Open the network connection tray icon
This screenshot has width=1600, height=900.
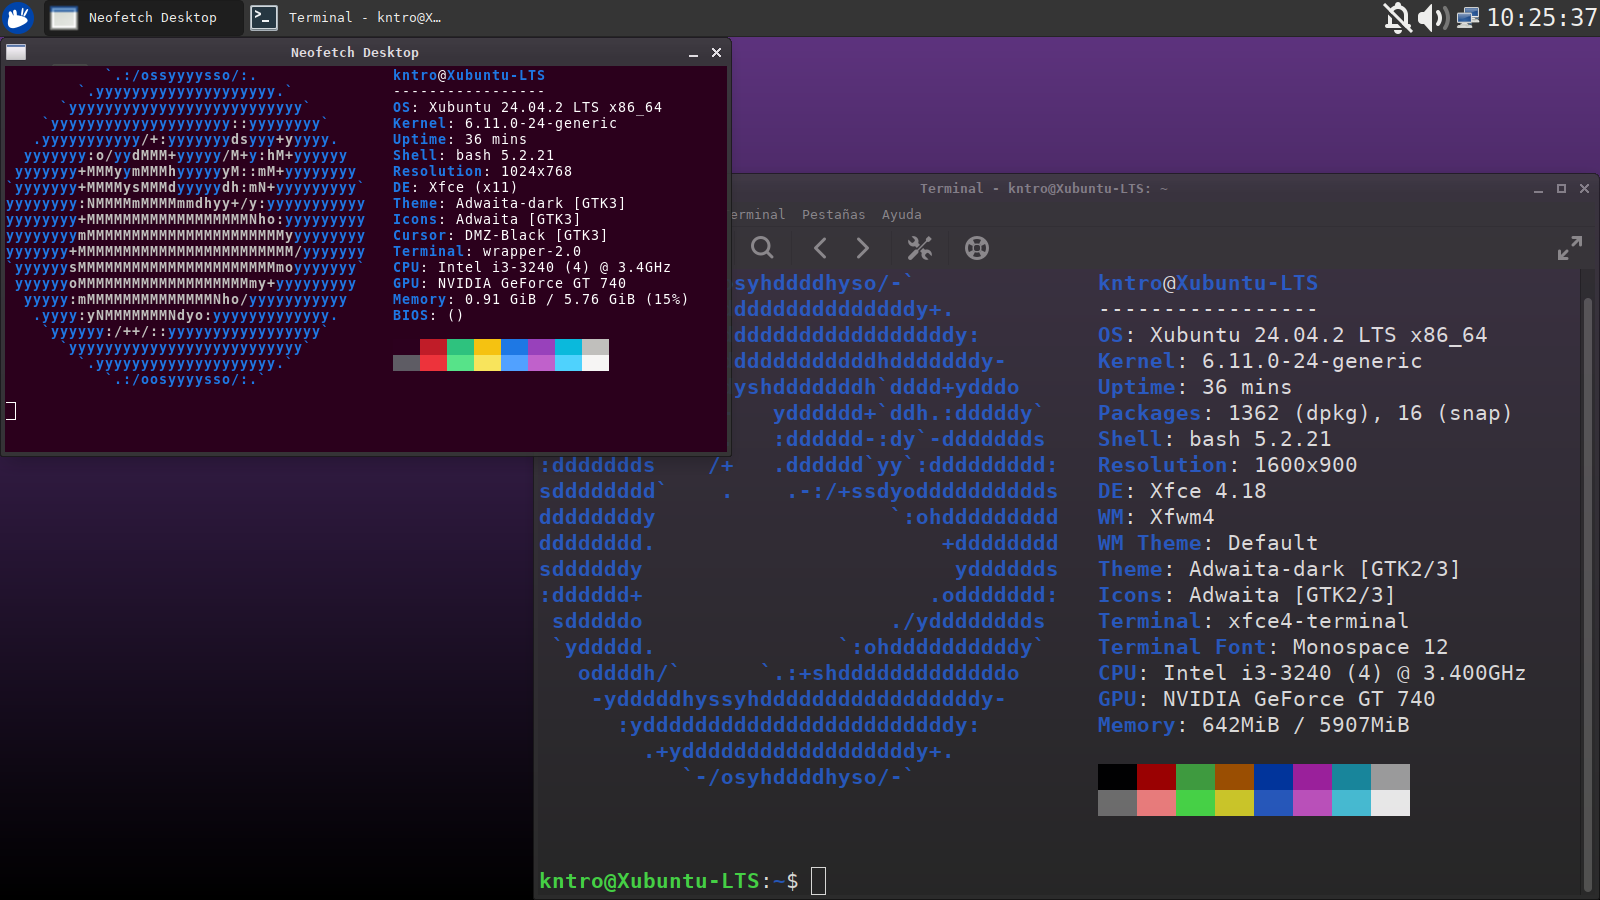click(1467, 17)
